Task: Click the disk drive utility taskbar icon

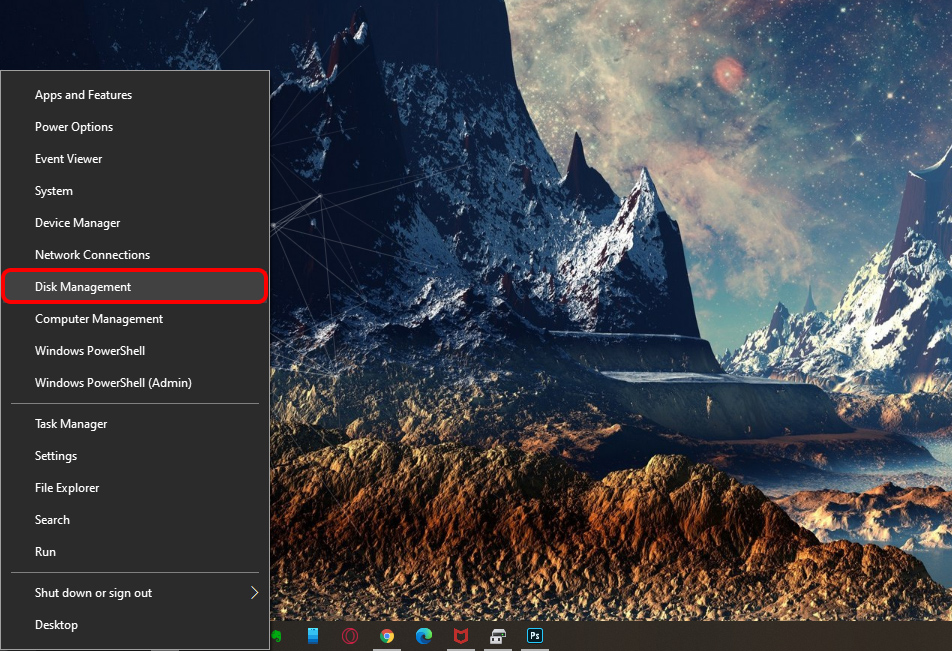Action: 498,636
